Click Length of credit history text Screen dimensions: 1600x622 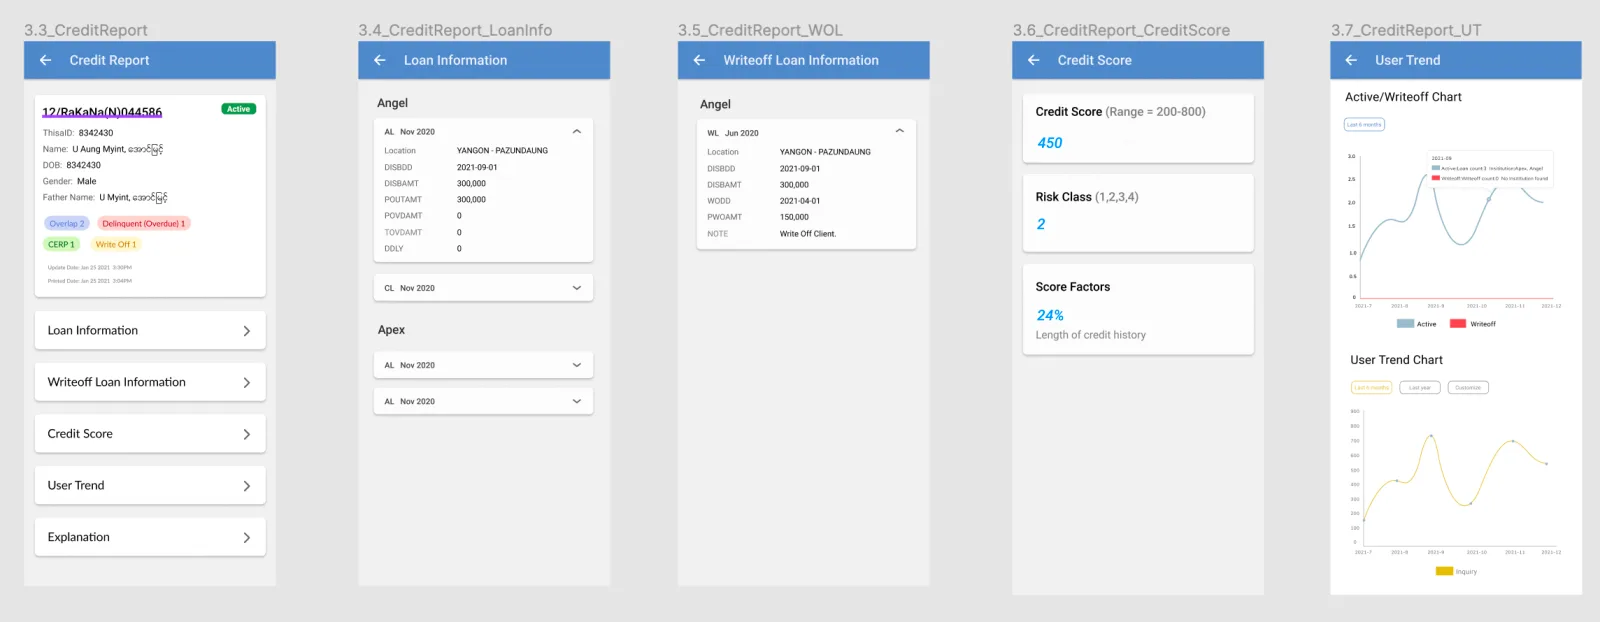click(1091, 335)
